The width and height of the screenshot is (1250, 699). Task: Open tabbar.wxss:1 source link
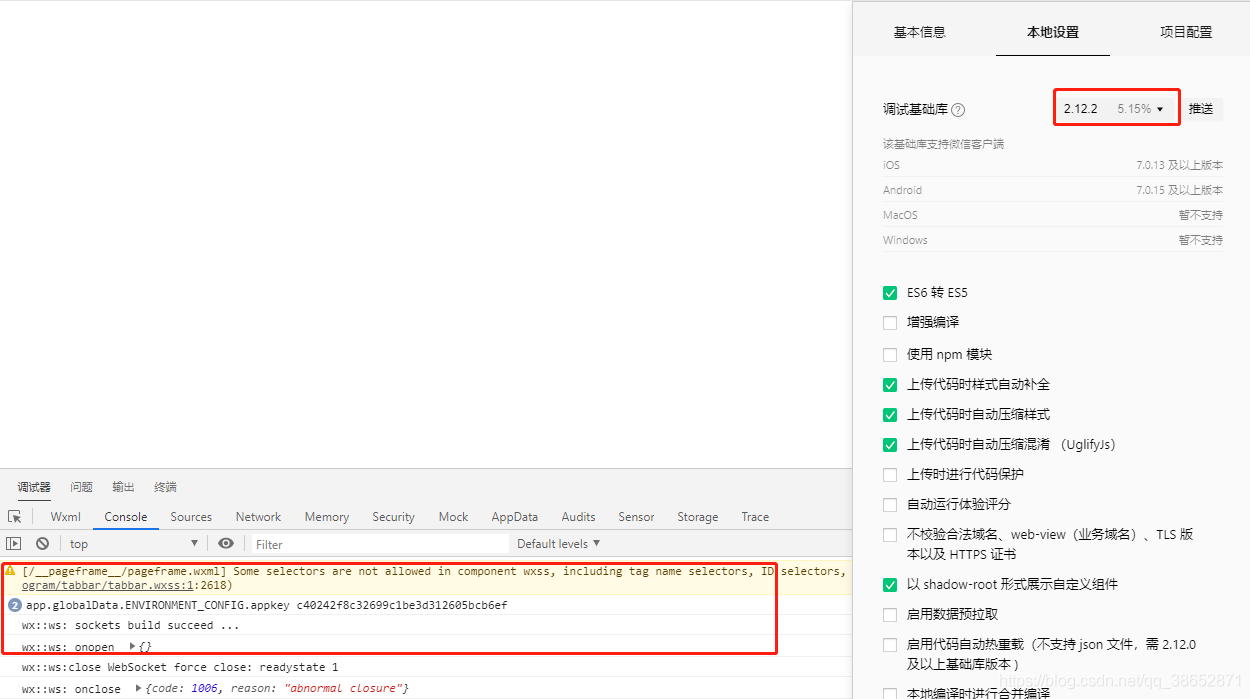click(x=108, y=585)
